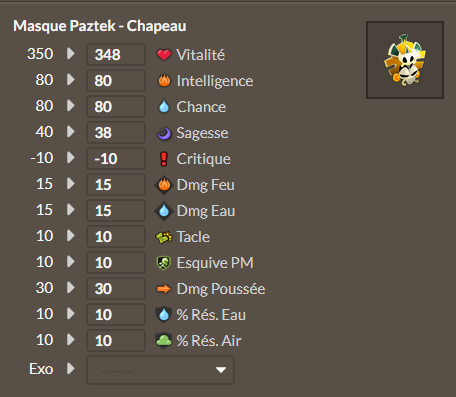Screen dimensions: 456x397
Task: Click the Vitalité heart icon
Action: click(x=164, y=55)
